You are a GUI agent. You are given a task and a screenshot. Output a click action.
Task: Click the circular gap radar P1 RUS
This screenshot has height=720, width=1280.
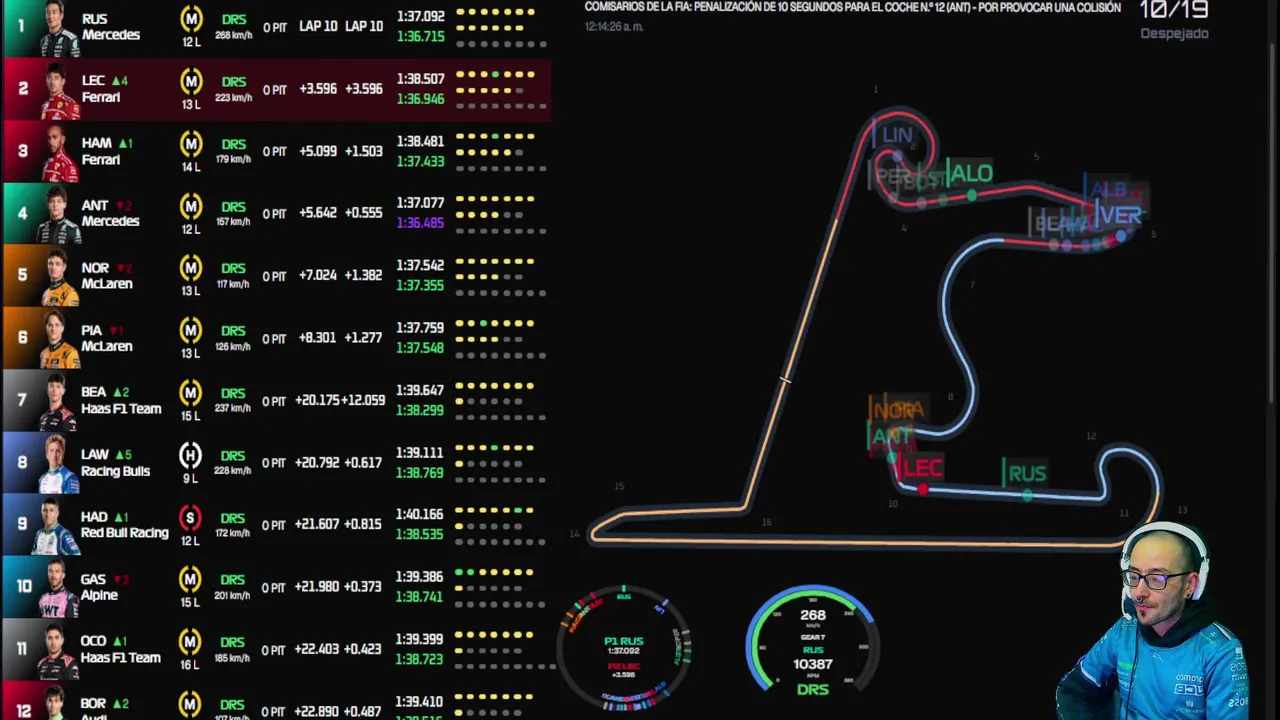(624, 647)
